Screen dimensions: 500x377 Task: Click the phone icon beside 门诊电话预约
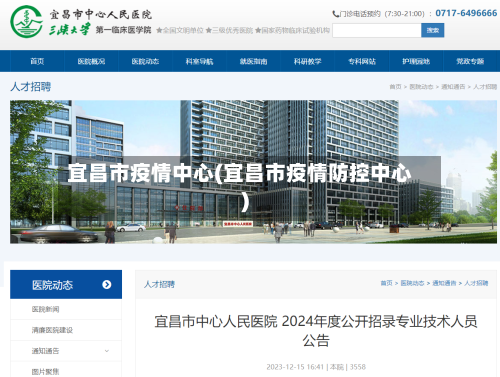(x=335, y=14)
